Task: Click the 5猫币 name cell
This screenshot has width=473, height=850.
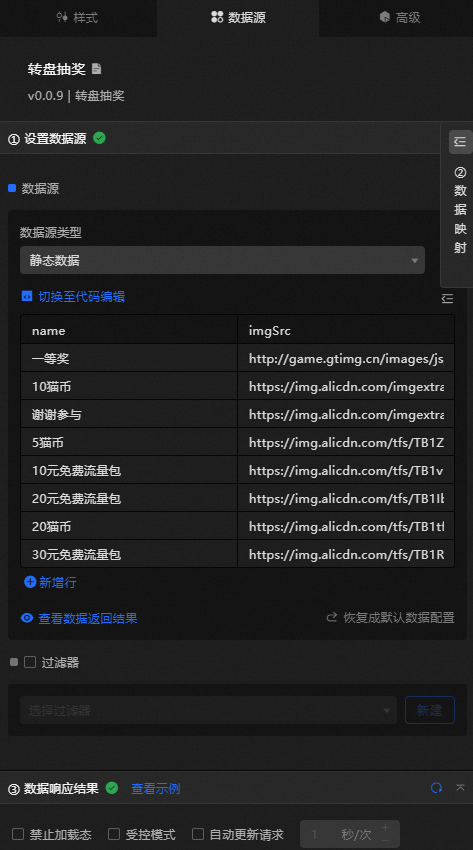Action: [x=129, y=442]
